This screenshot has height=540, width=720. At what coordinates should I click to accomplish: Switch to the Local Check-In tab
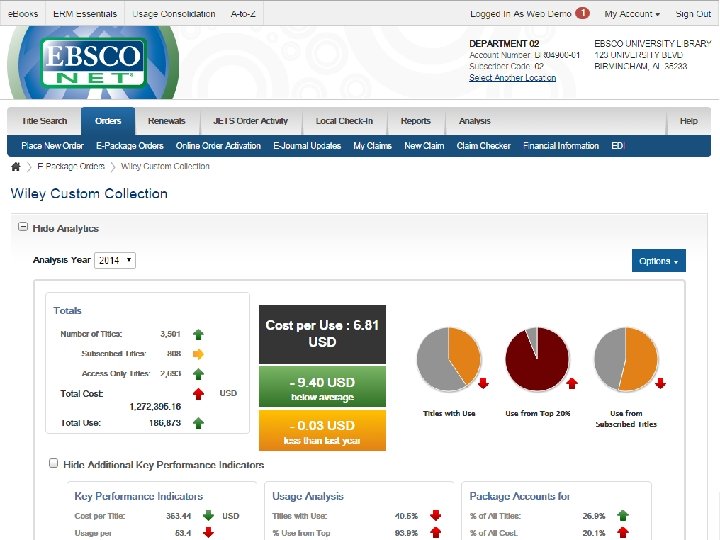[344, 121]
